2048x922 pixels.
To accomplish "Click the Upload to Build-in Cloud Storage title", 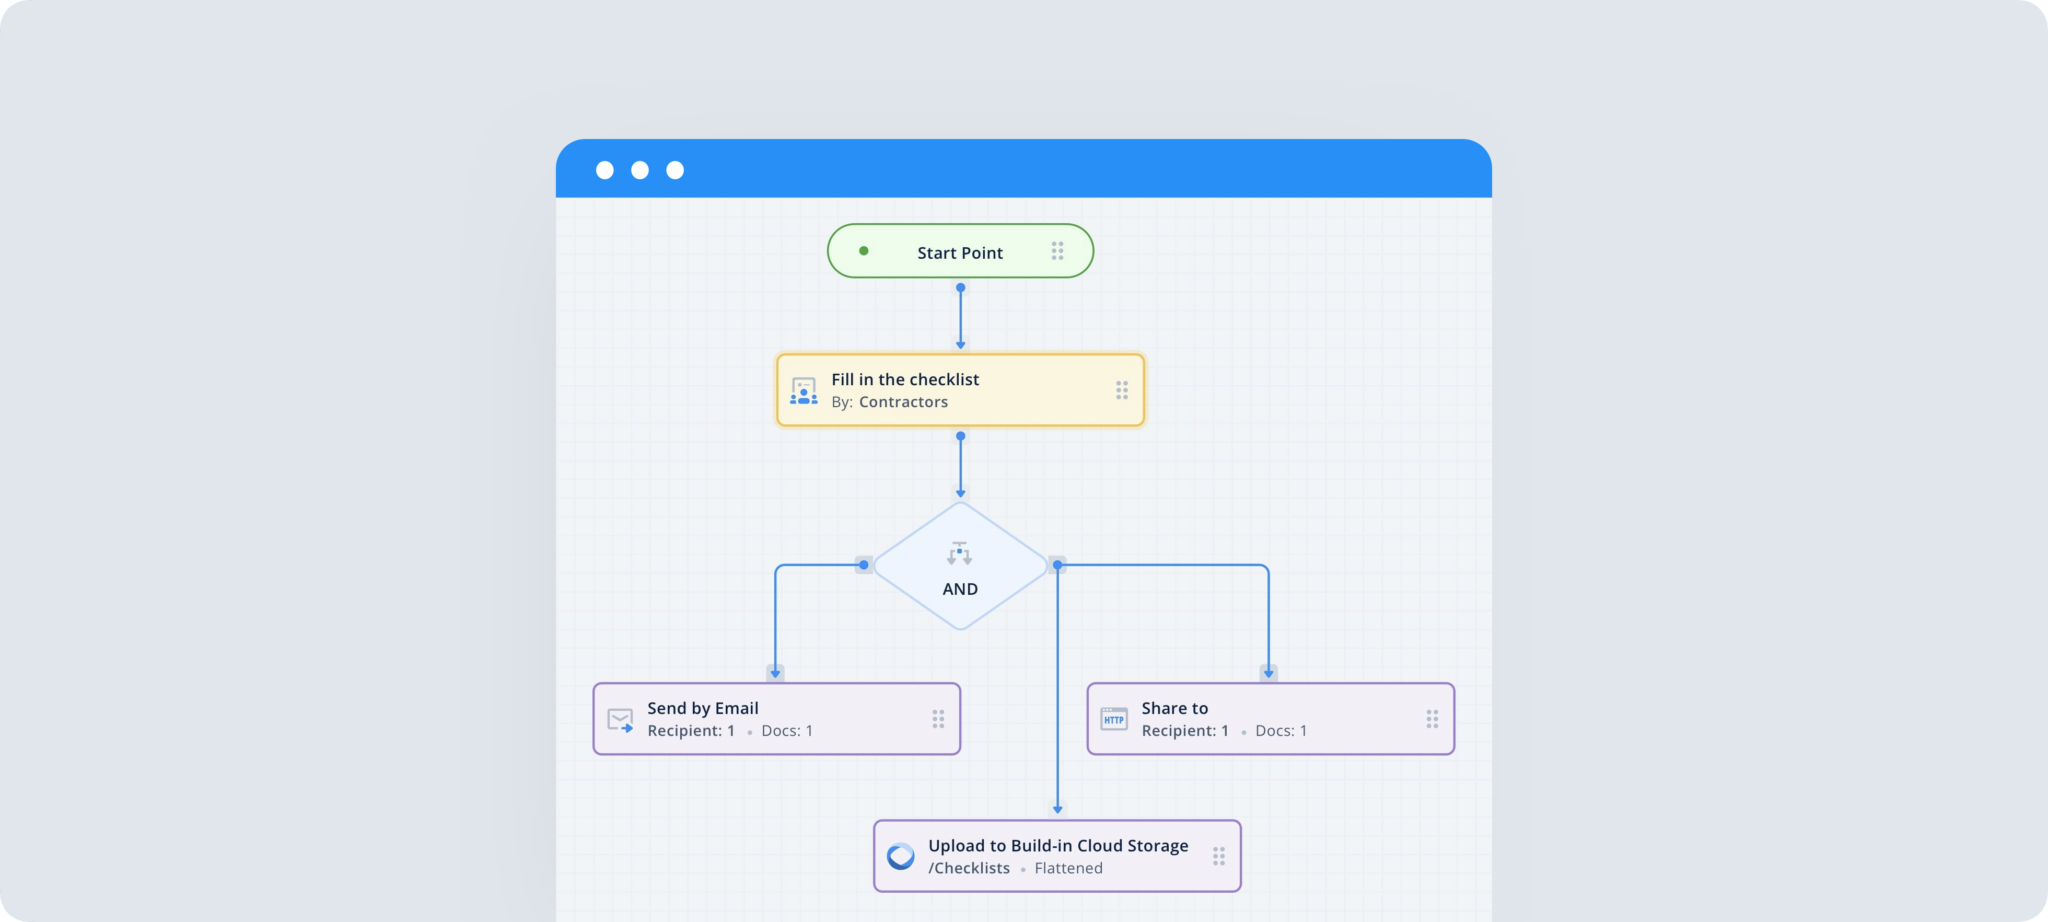I will pyautogui.click(x=1057, y=845).
